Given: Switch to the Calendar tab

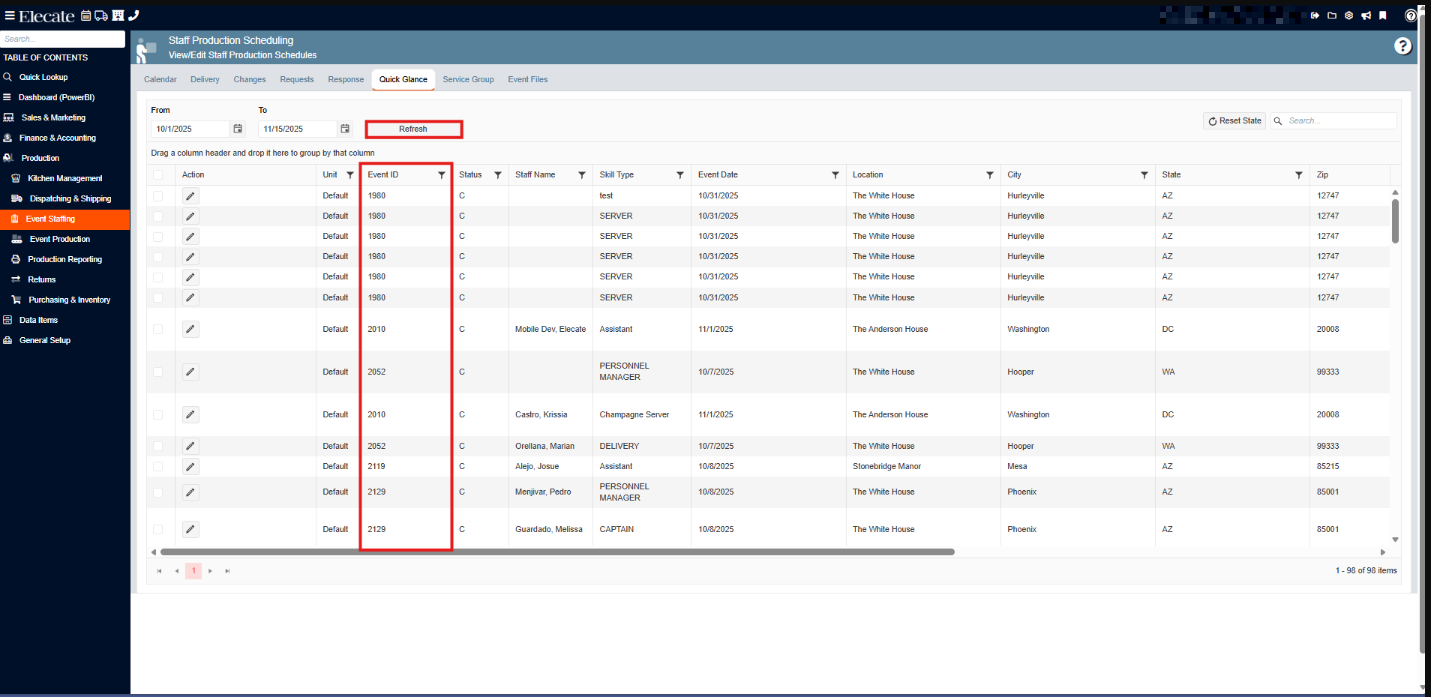Looking at the screenshot, I should [160, 79].
